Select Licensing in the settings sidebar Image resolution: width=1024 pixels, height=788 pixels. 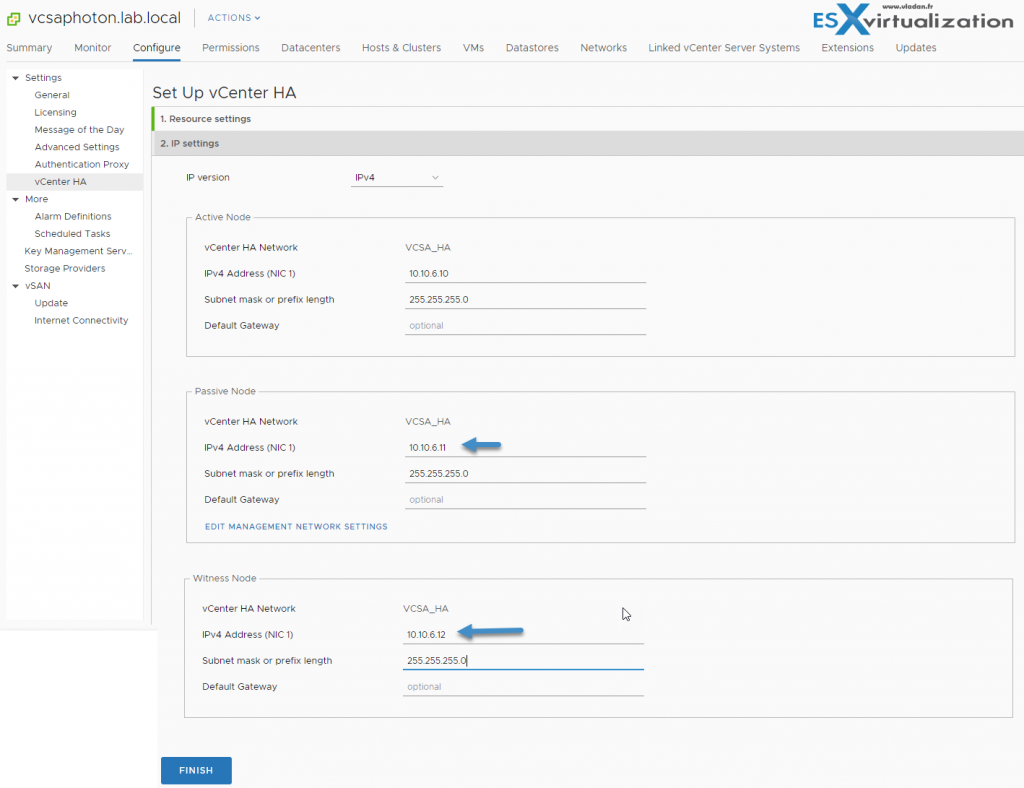pos(55,113)
